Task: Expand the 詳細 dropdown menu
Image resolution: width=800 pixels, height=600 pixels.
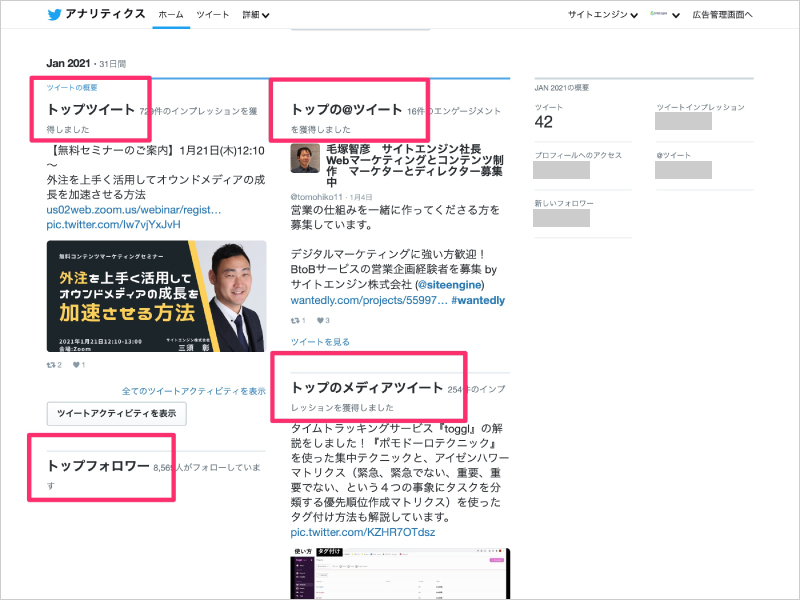Action: [256, 15]
